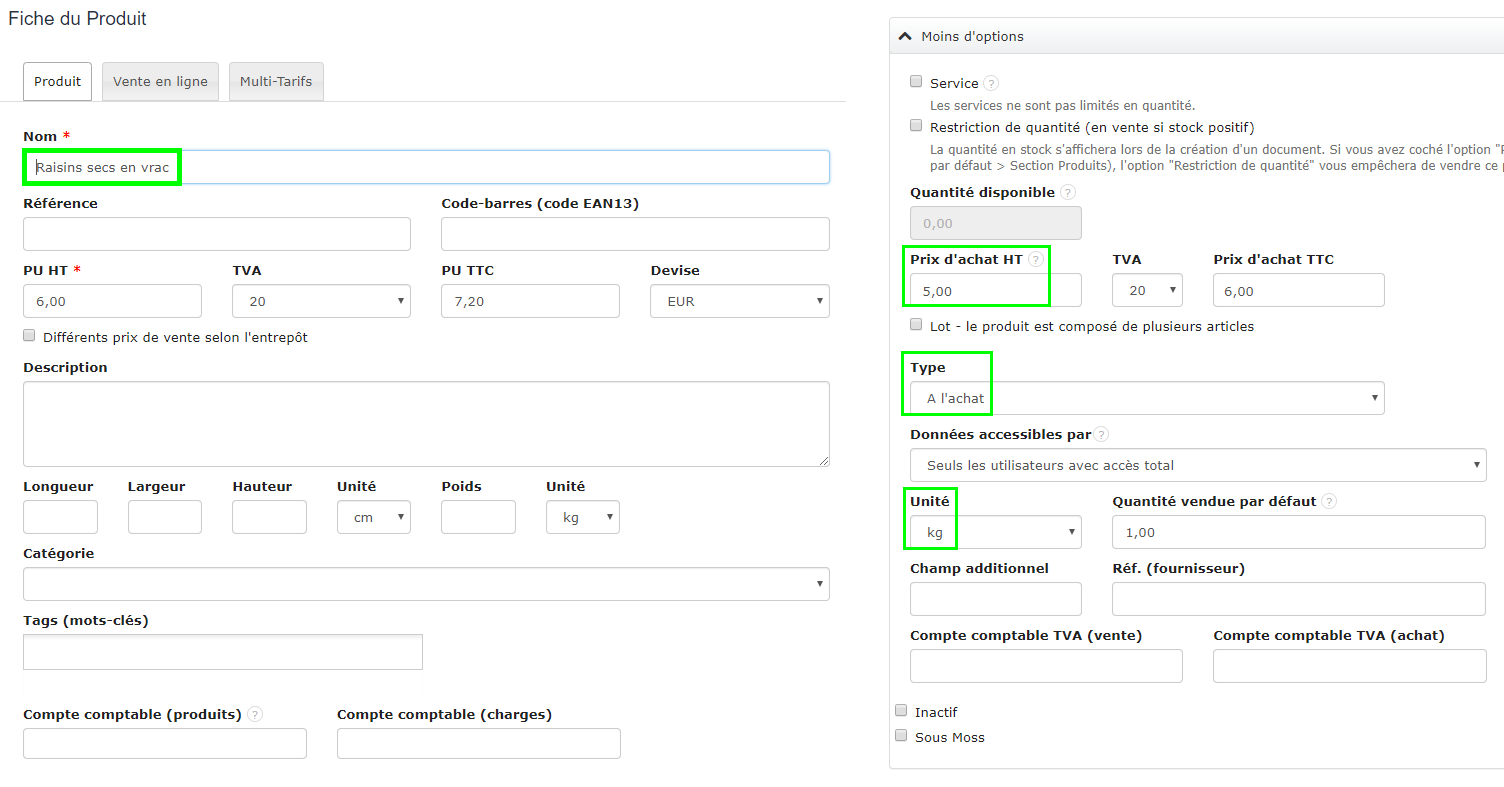Enable Lot - produit composé de plusieurs articles
This screenshot has height=787, width=1504.
pos(916,324)
